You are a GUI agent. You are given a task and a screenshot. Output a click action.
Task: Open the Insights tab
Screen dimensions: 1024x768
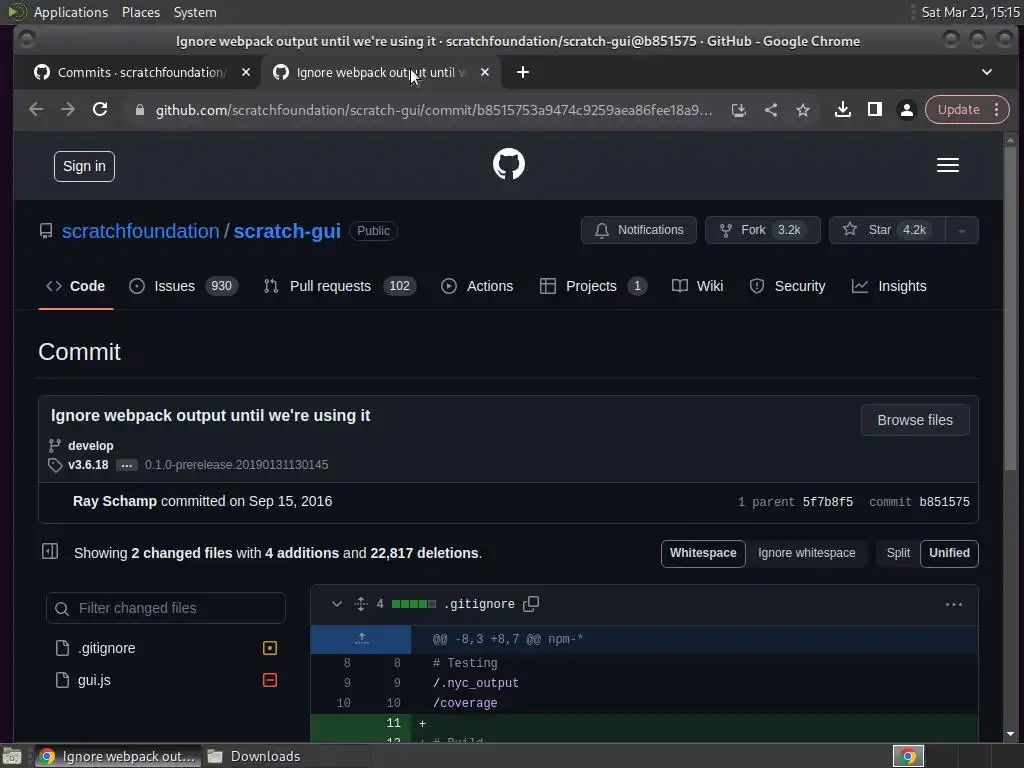click(889, 286)
